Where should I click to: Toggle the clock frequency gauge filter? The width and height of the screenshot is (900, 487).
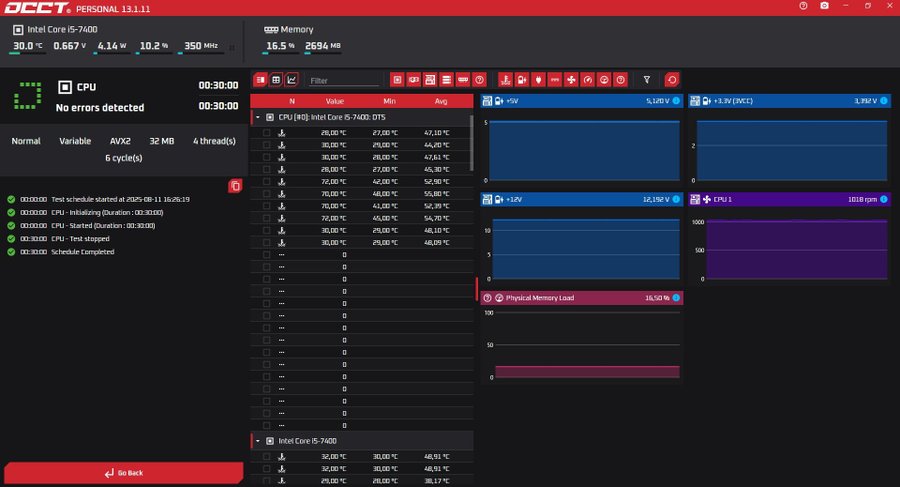[587, 80]
